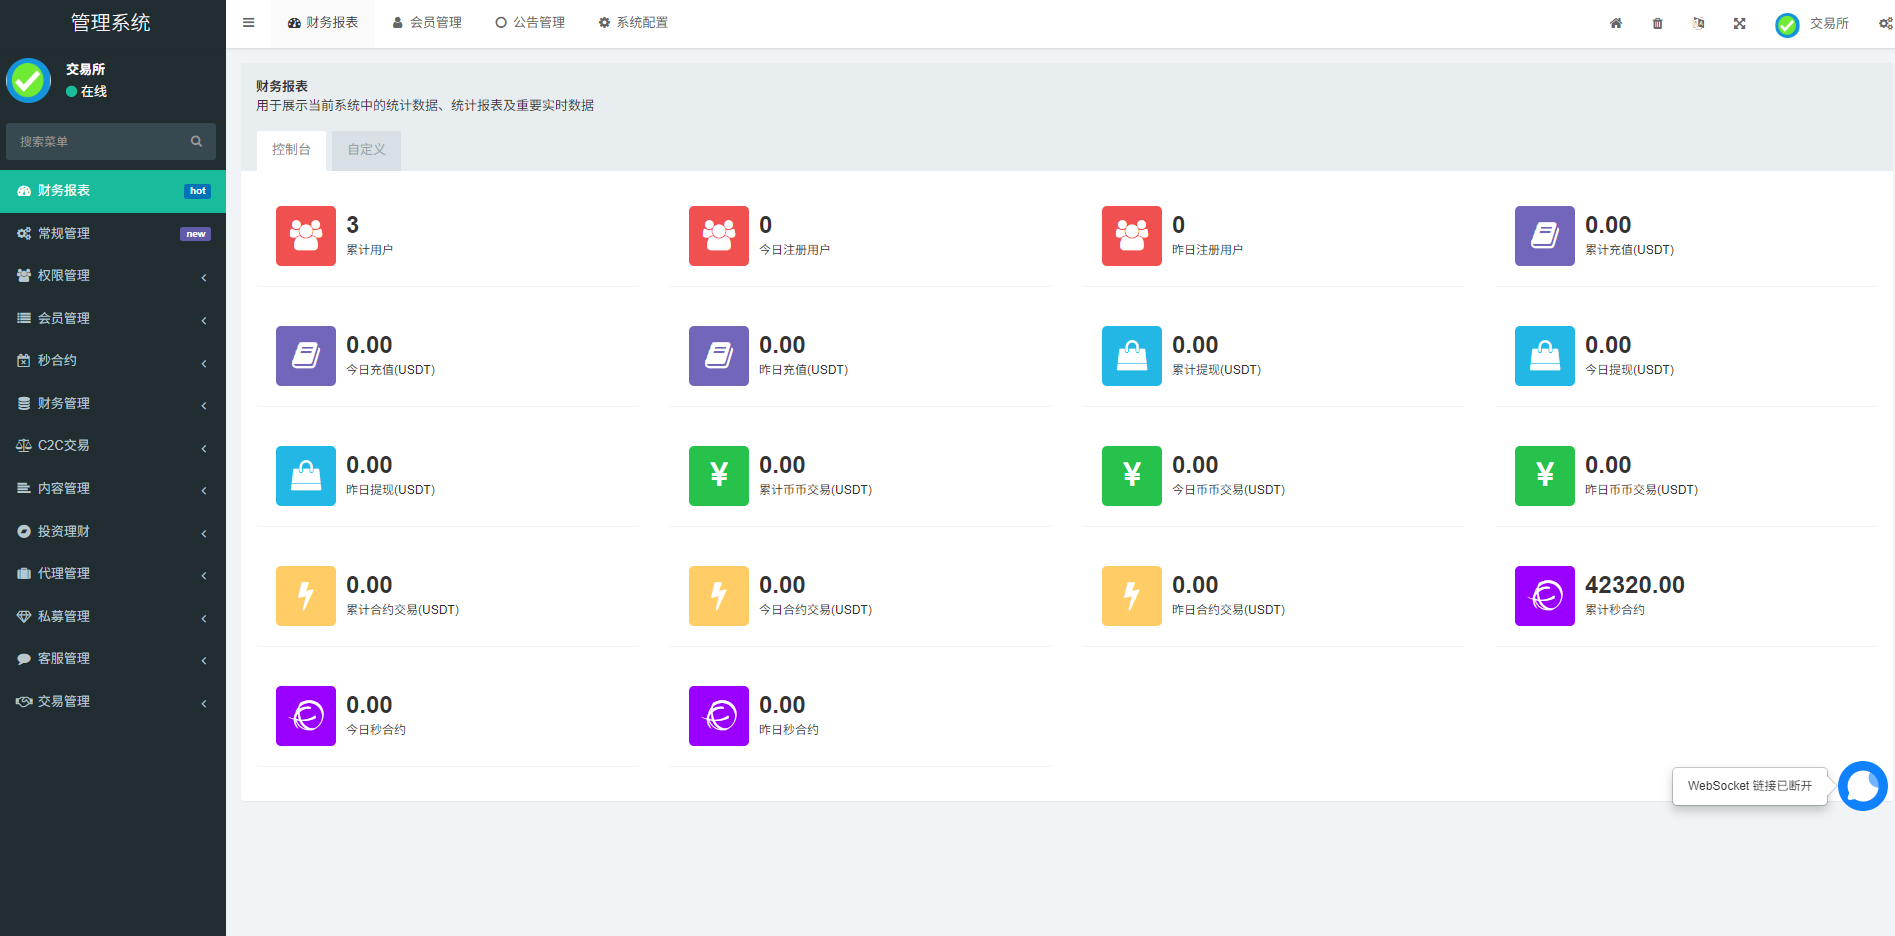Click the 今日秒合约 purple icon
The height and width of the screenshot is (936, 1895).
306,716
